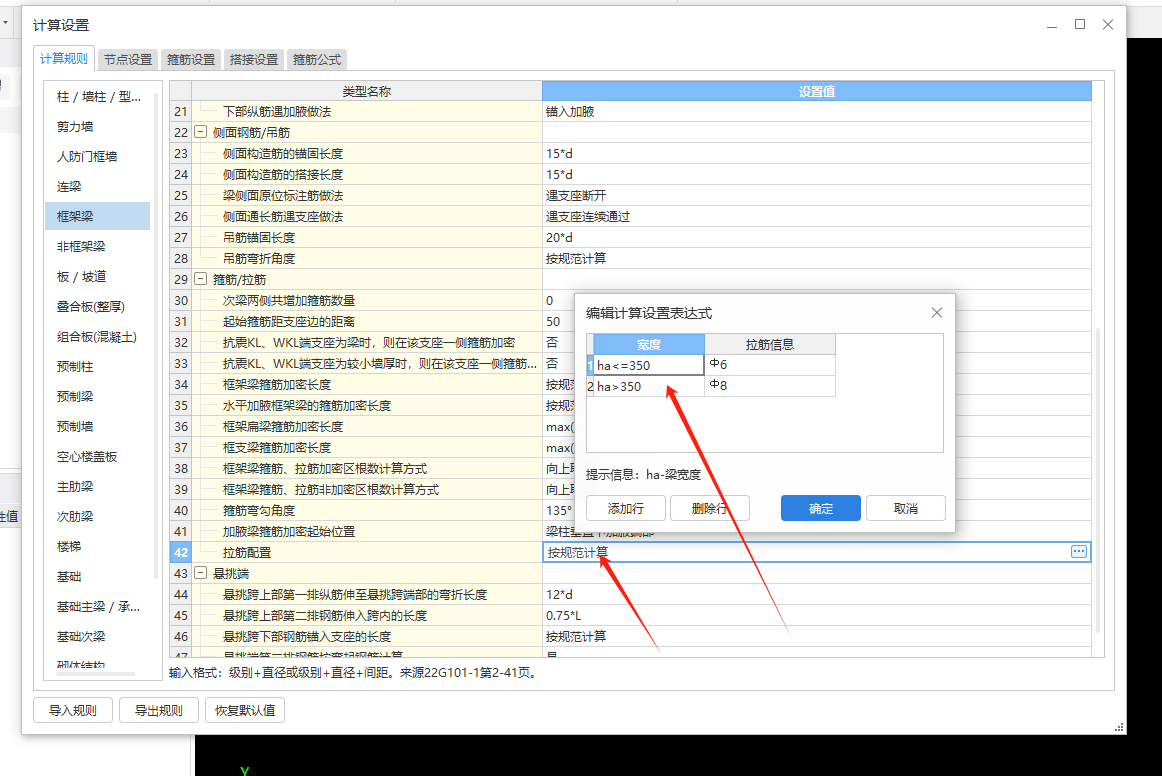Click the 恢复默认值 button

(x=245, y=710)
